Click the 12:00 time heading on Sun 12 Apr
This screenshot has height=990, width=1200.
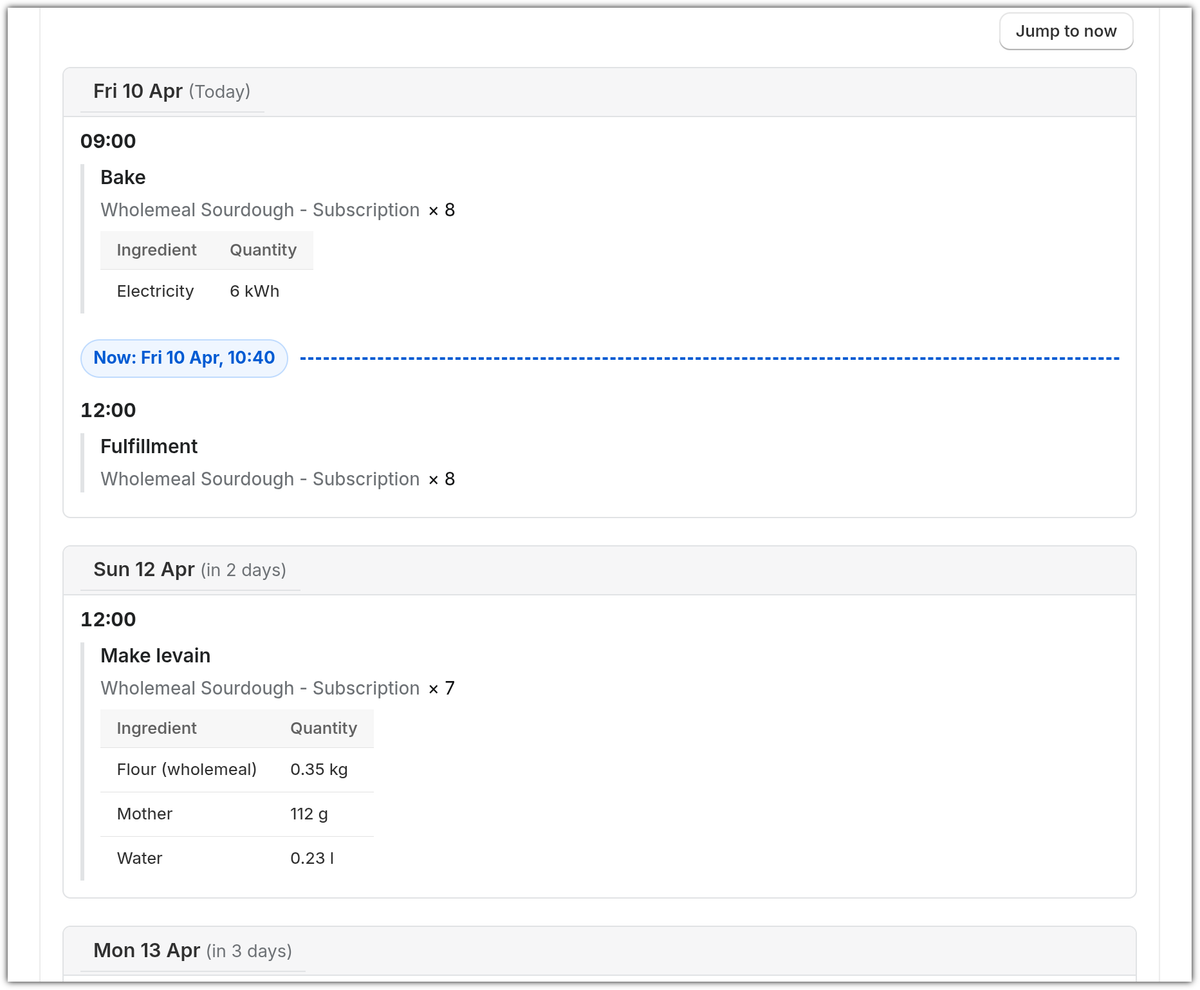pyautogui.click(x=108, y=619)
